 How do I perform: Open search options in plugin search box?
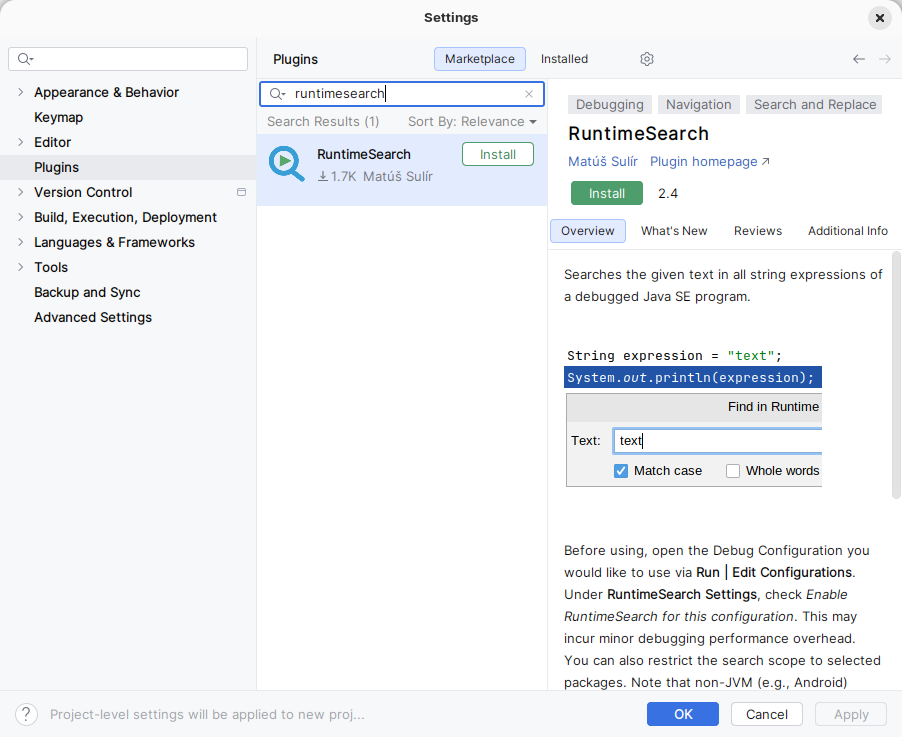click(278, 94)
